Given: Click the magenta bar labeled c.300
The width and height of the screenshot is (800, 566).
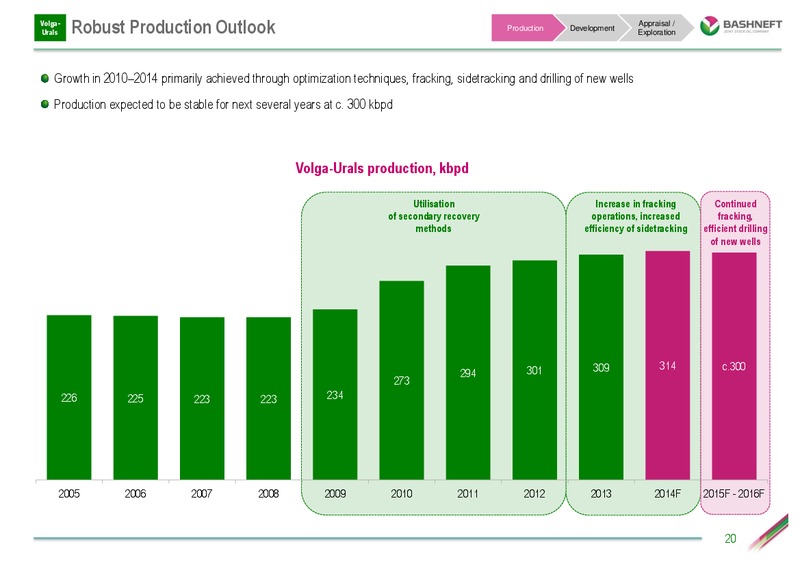Looking at the screenshot, I should [734, 366].
